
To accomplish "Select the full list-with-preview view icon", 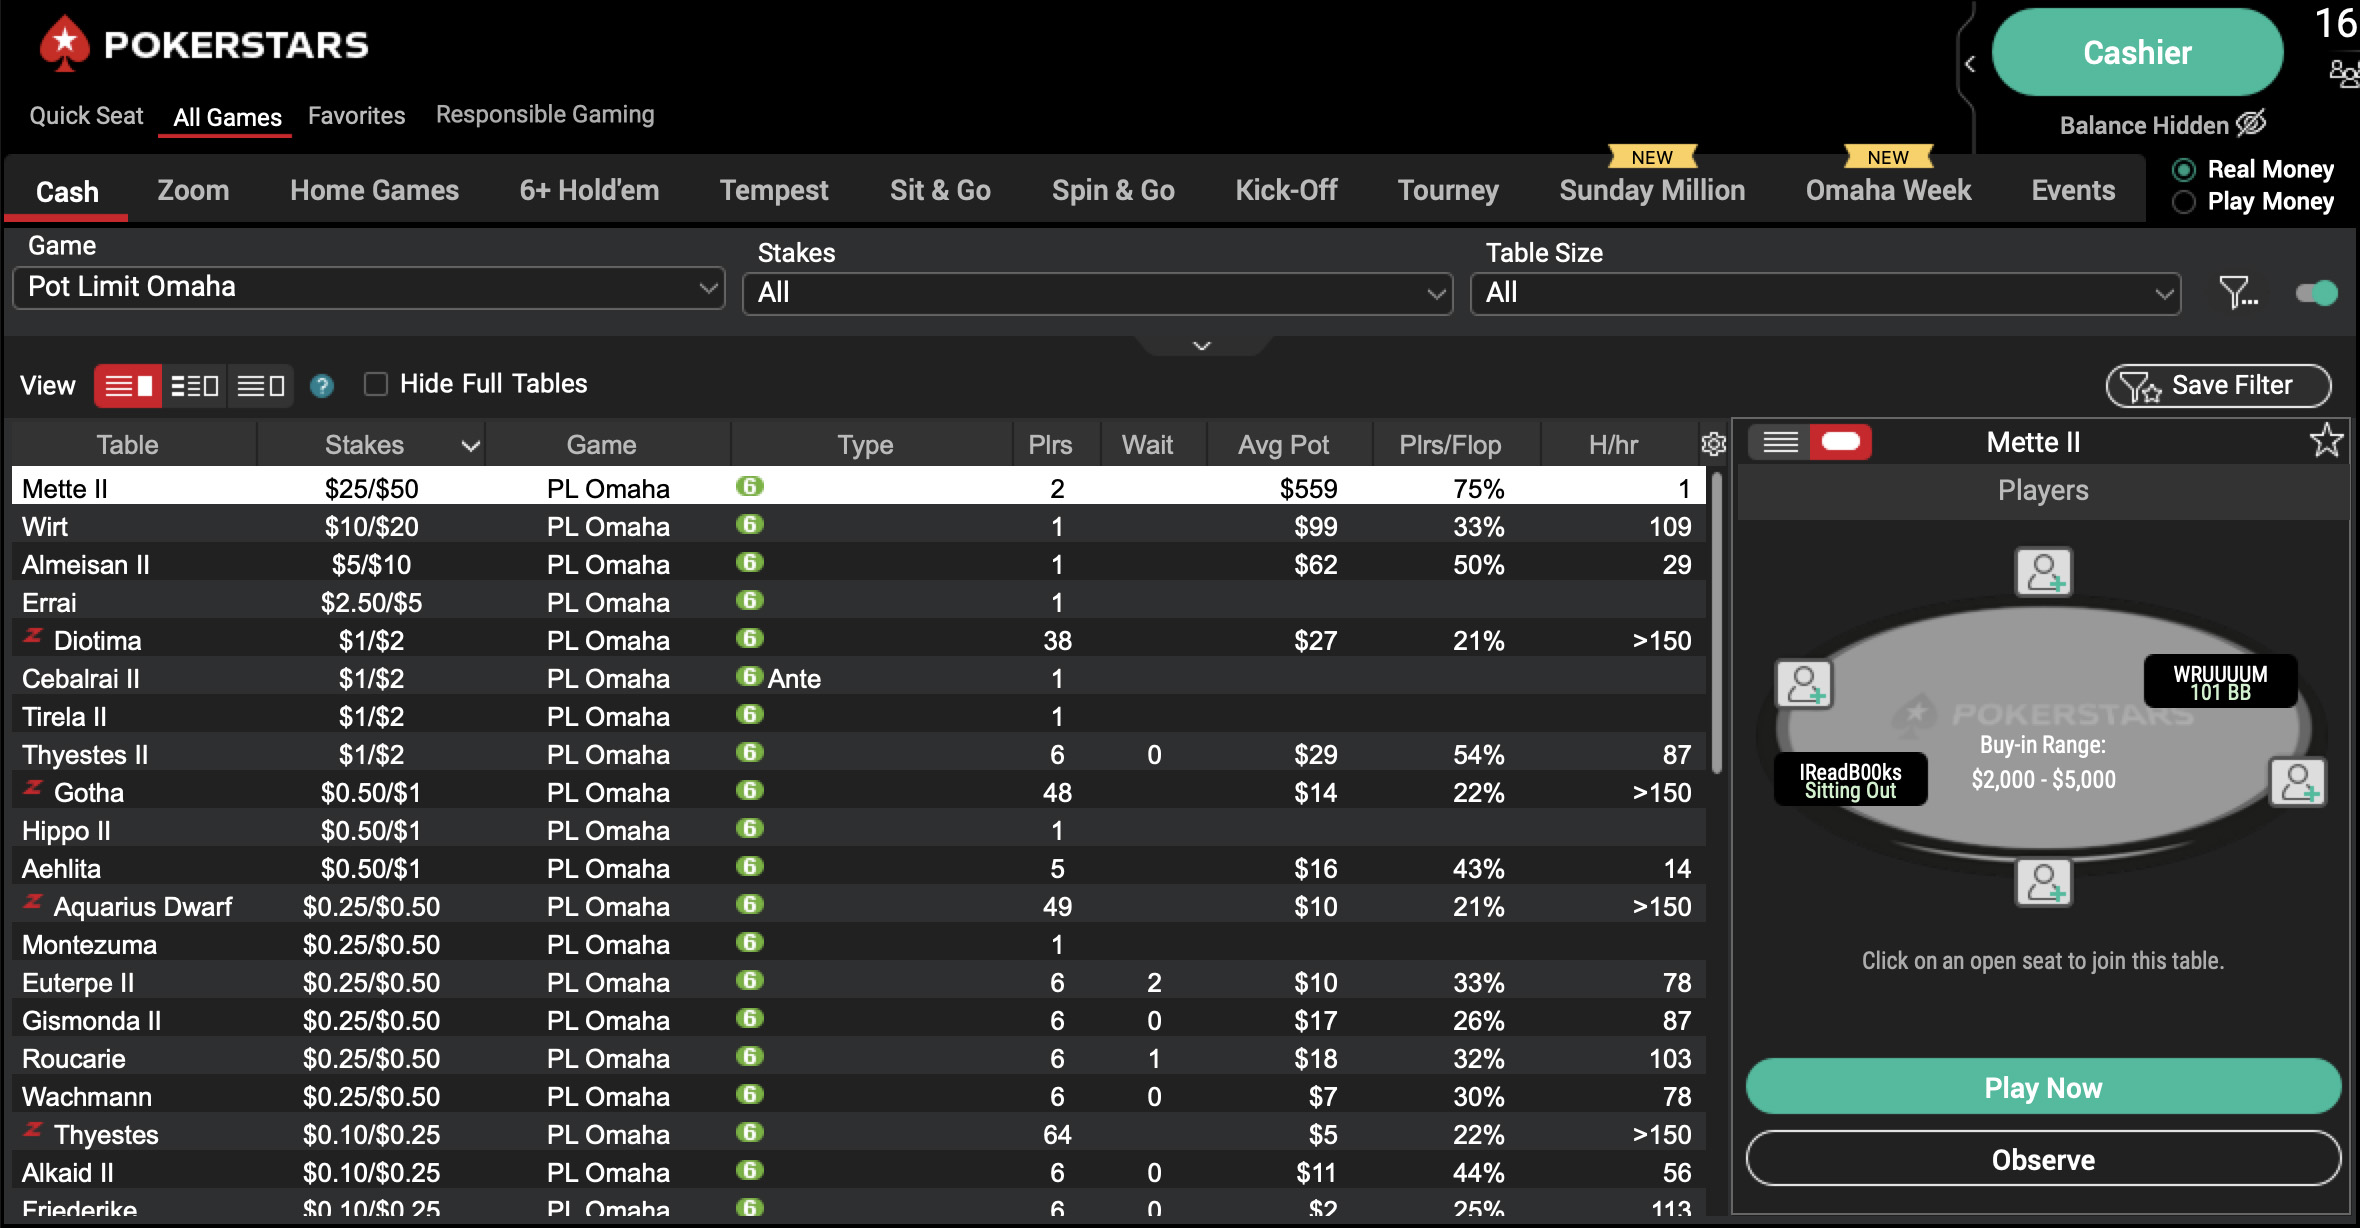I will 128,386.
